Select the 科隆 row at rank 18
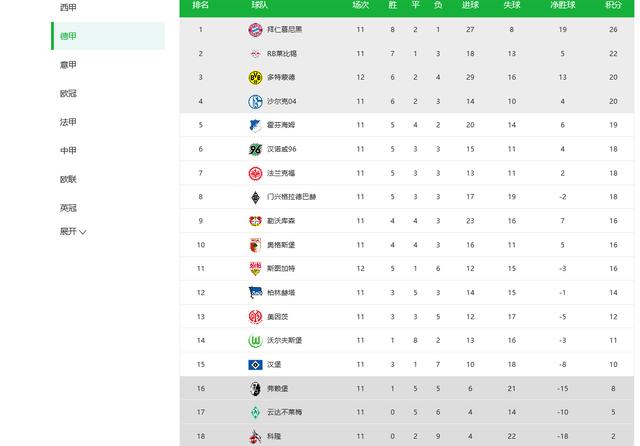Viewport: 640px width, 446px height. [x=407, y=436]
